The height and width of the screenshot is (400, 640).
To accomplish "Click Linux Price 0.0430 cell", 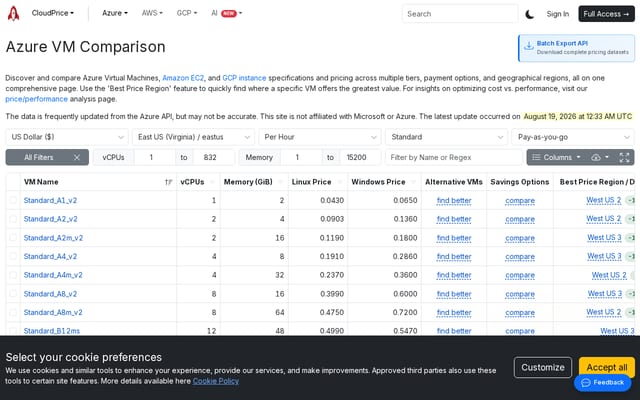I will [x=318, y=200].
